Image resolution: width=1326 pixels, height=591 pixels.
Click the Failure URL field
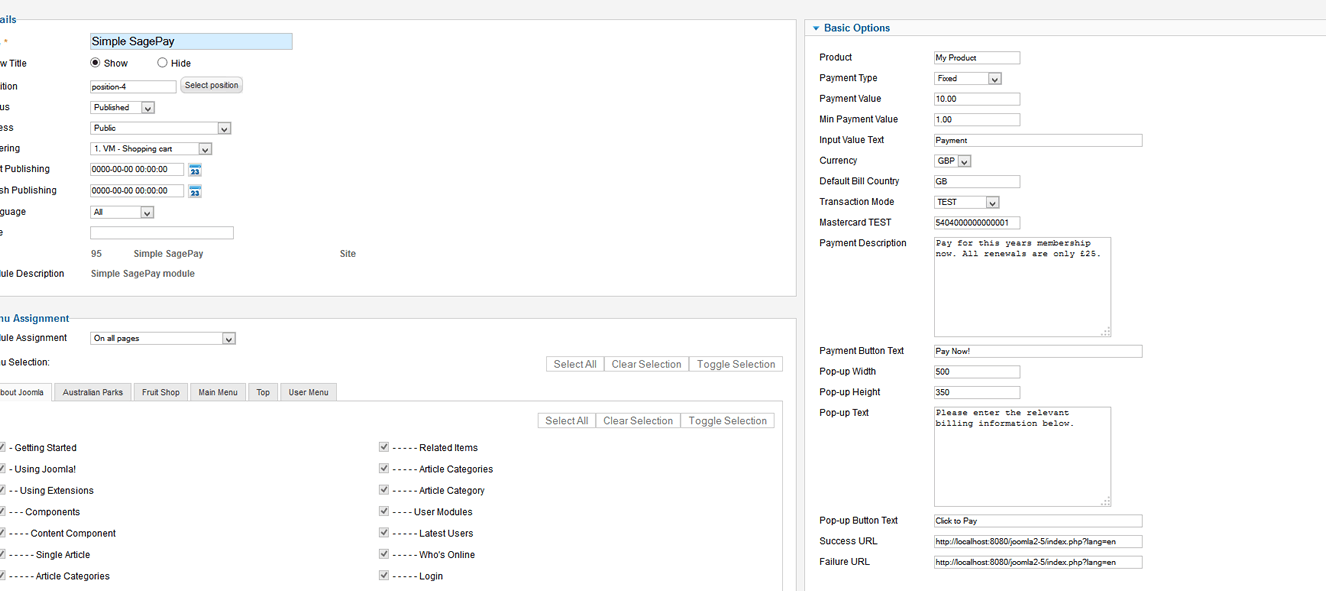tap(1038, 563)
